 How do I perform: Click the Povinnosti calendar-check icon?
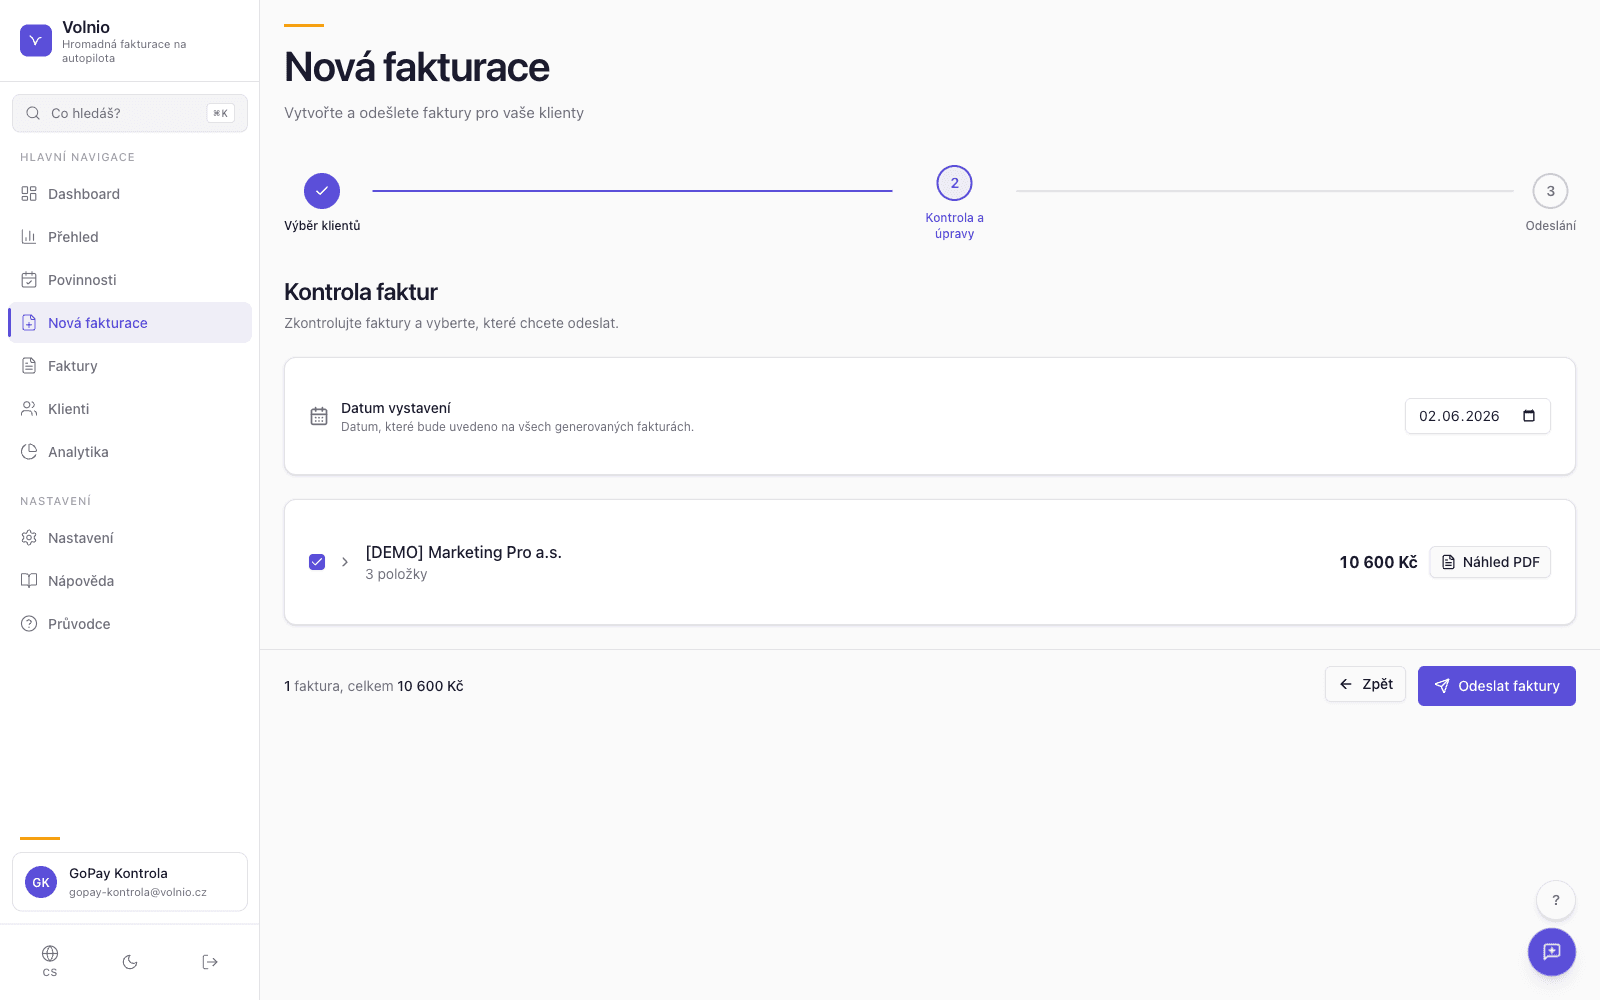[29, 280]
